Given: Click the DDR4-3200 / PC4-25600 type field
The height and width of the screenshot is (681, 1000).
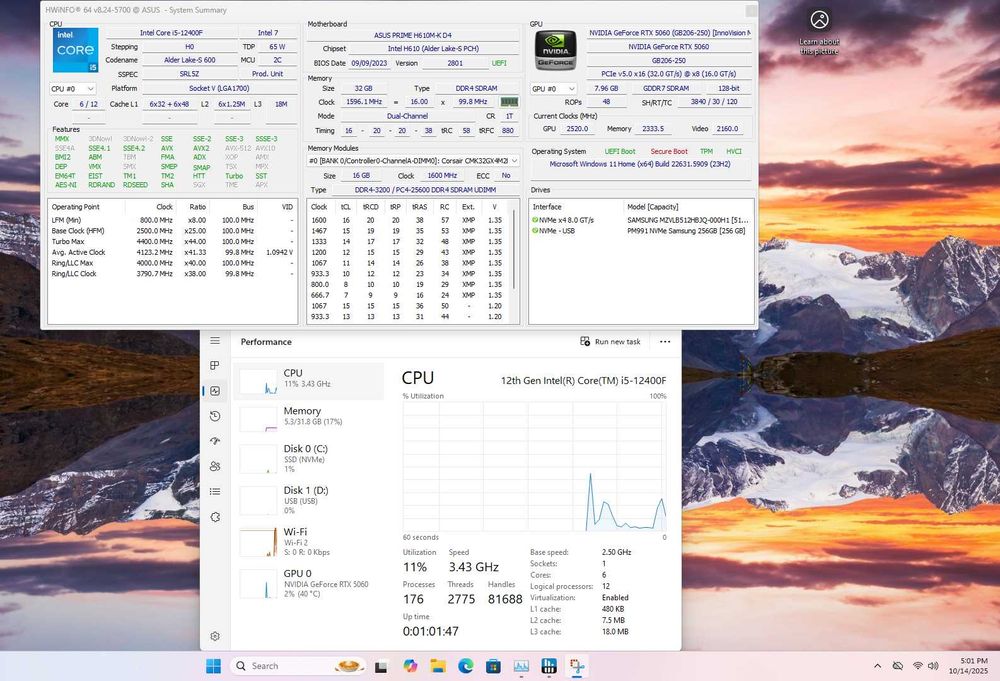Looking at the screenshot, I should pos(425,190).
